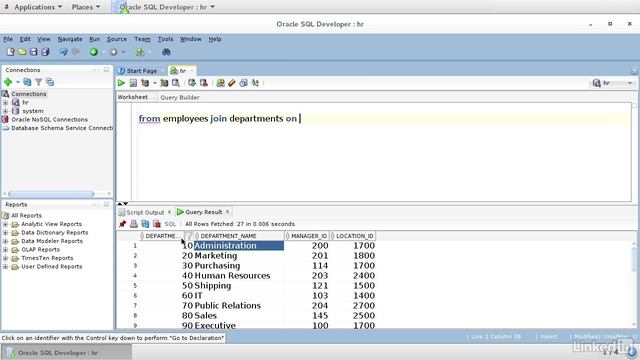
Task: Expand Data Dictionary Reports folder
Action: click(x=5, y=233)
